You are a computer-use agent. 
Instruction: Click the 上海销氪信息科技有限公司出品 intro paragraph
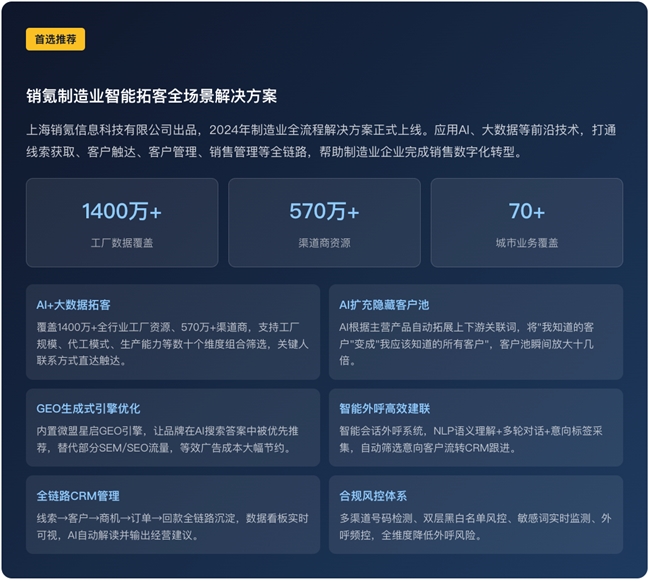tap(321, 141)
